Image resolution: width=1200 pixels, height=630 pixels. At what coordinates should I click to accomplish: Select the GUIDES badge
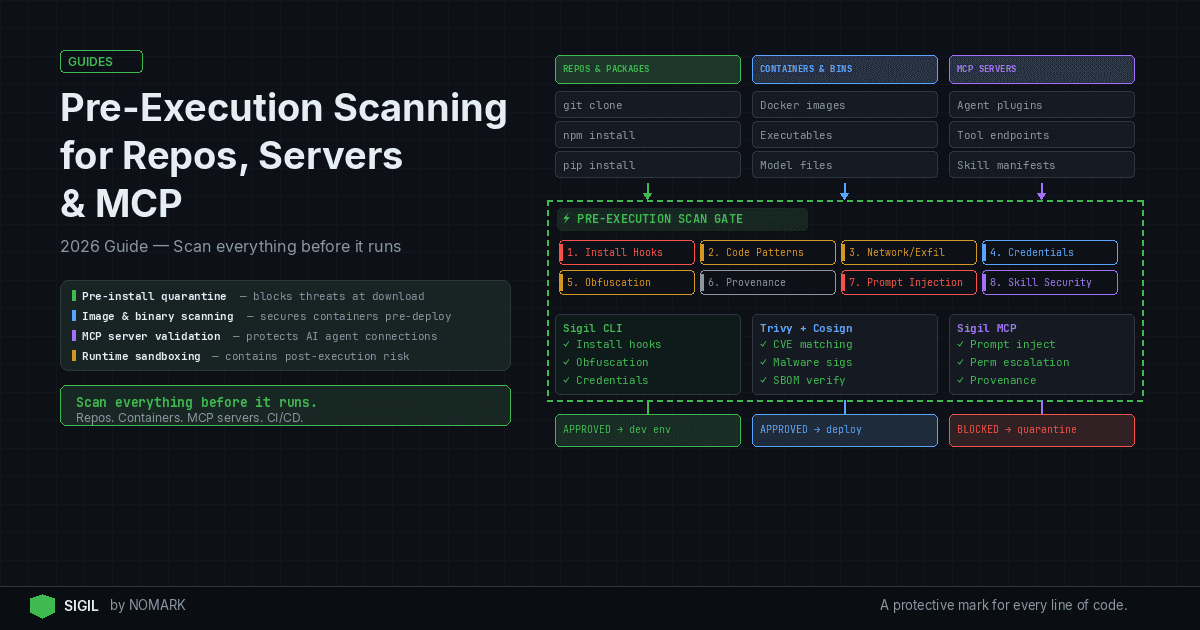[100, 61]
